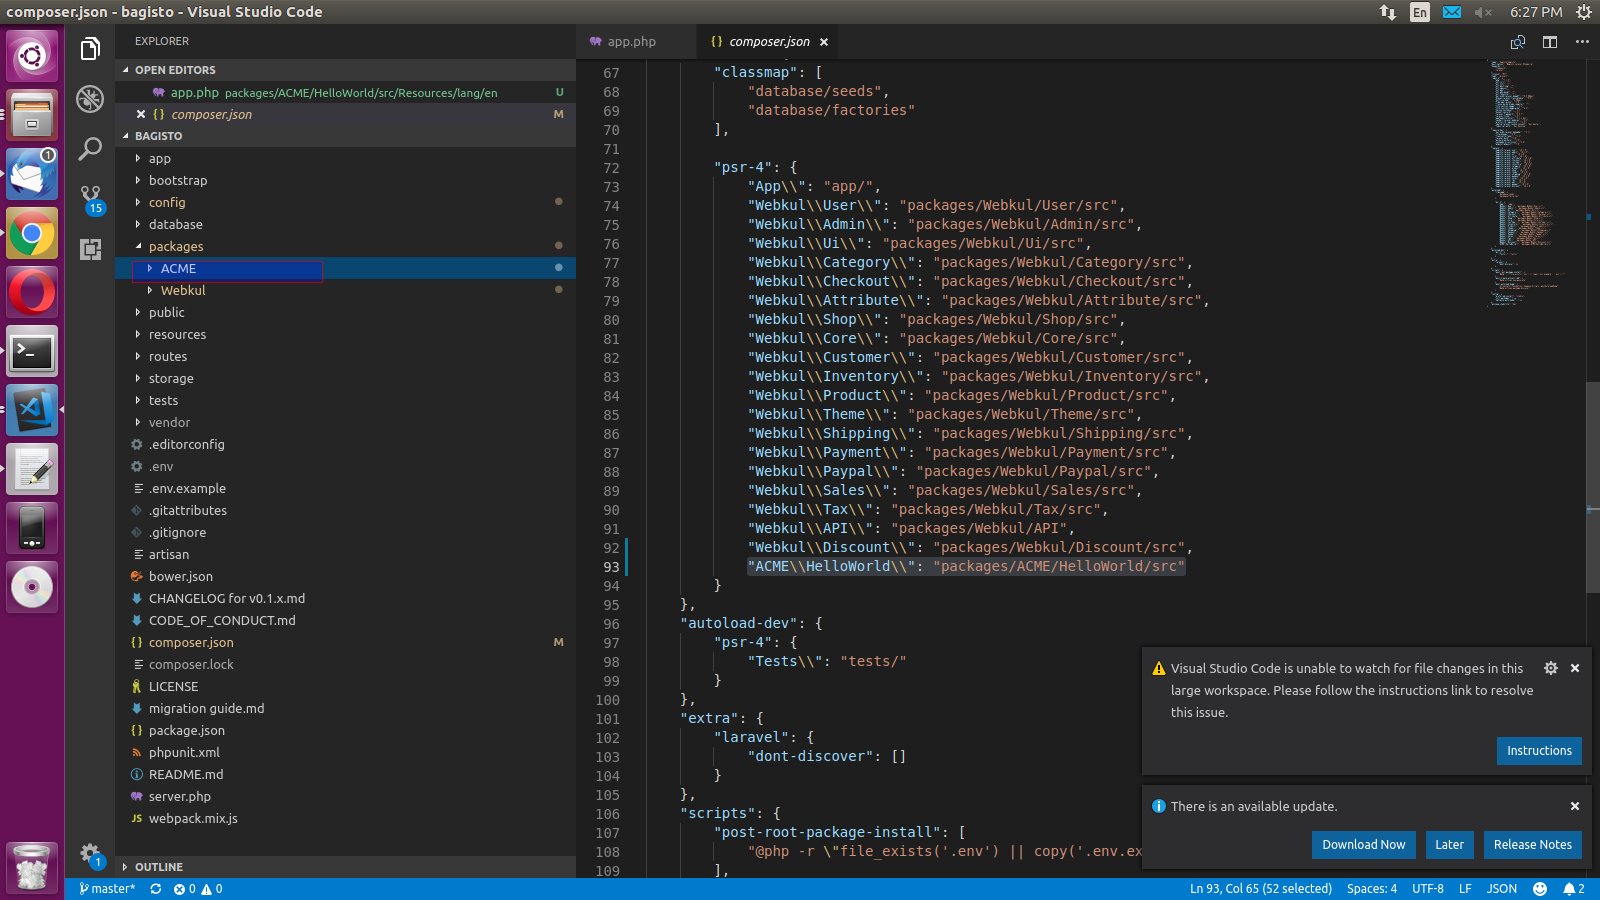Expand the Outline section
1600x900 pixels.
coord(345,867)
